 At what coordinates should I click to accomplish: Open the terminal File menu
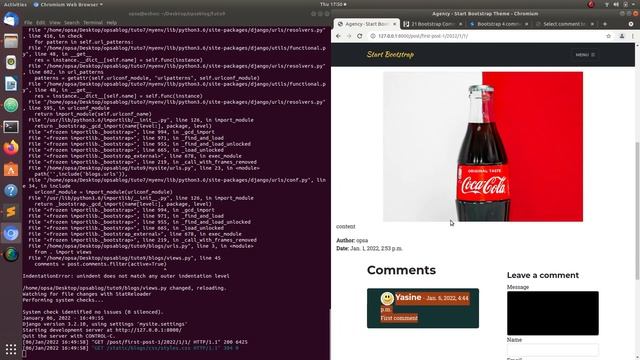coord(28,22)
